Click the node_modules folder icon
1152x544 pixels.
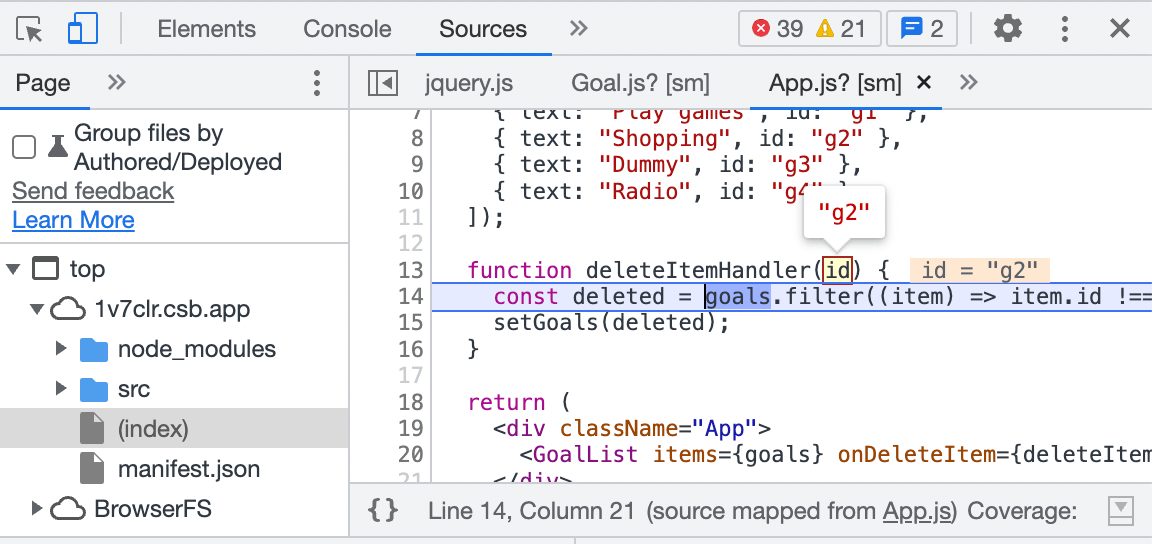tap(94, 349)
